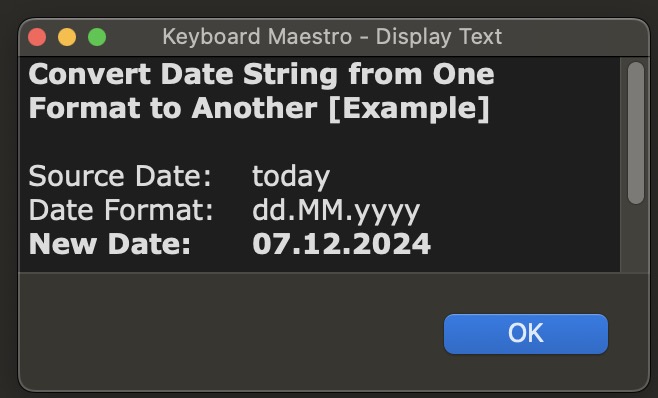Click scrollbar track below the thumb

coord(636,237)
